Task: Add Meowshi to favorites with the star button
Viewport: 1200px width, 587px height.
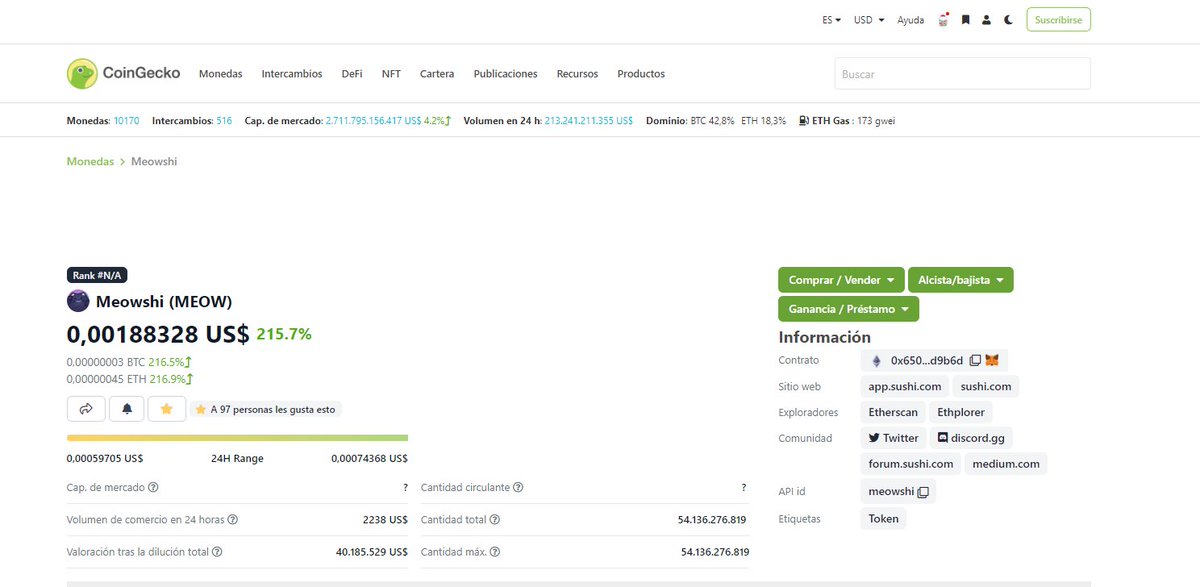Action: pyautogui.click(x=166, y=409)
